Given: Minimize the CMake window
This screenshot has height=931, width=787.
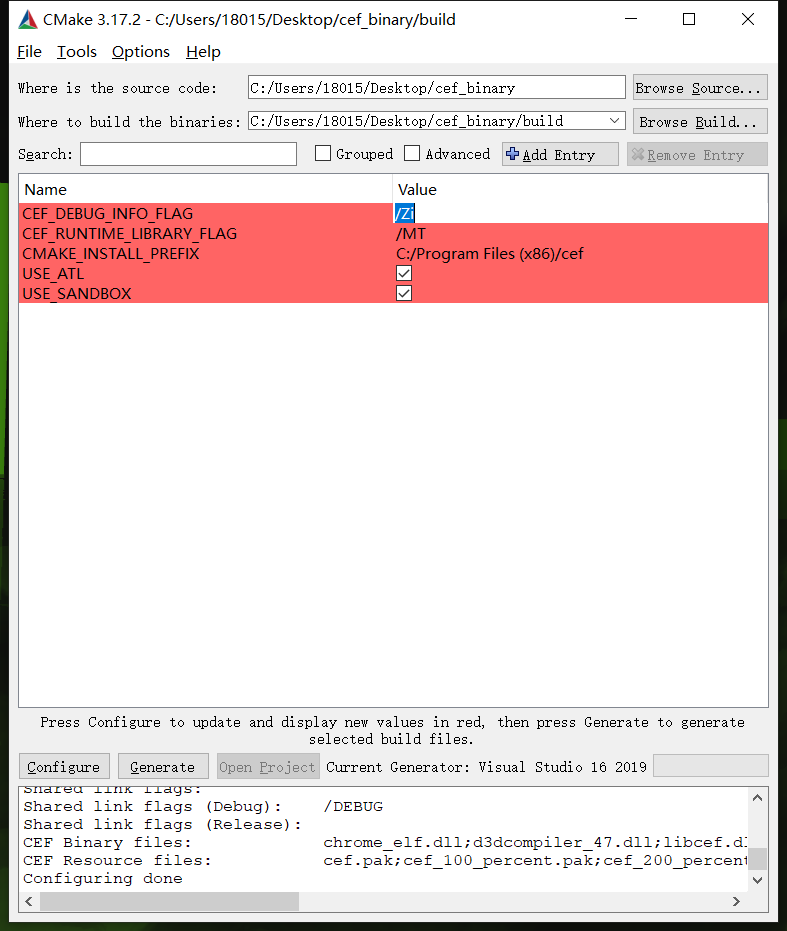Looking at the screenshot, I should [630, 19].
